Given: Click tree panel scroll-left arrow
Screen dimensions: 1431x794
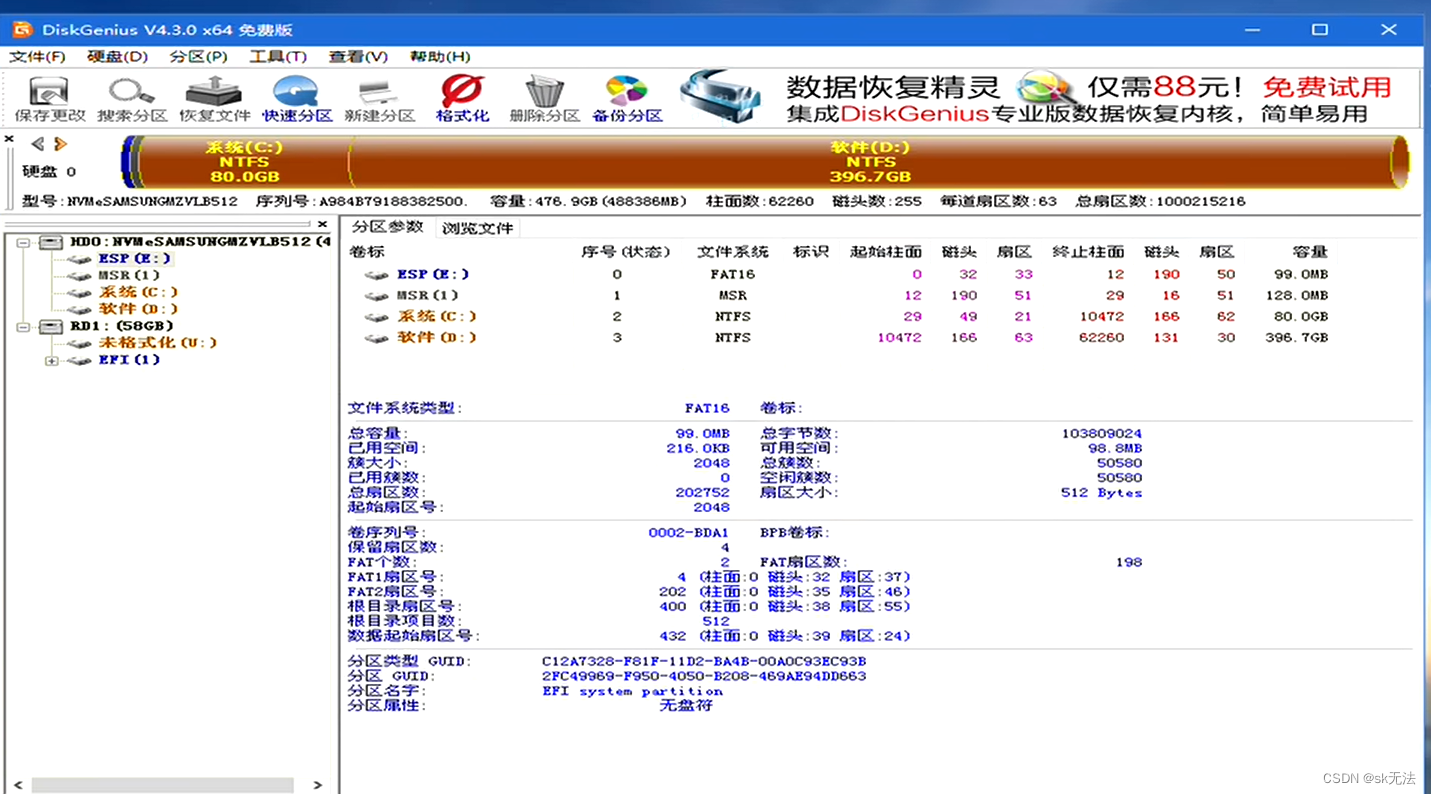Looking at the screenshot, I should point(18,785).
